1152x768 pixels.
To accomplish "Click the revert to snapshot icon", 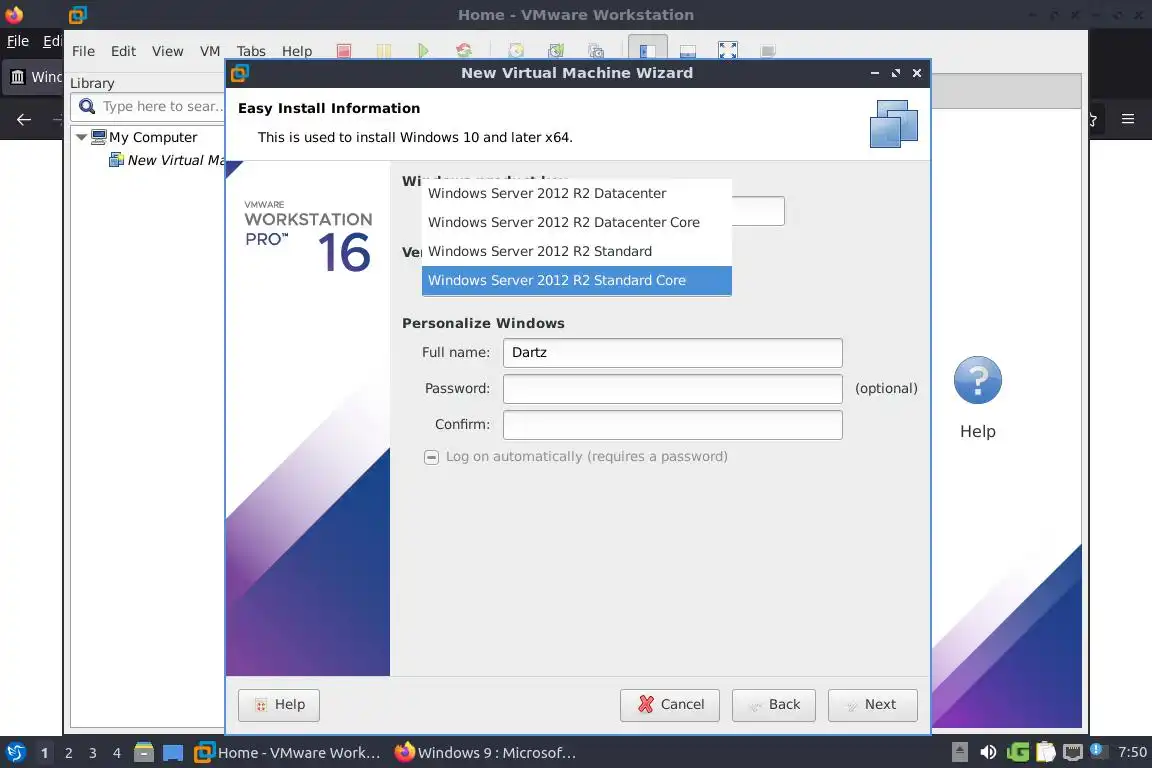I will [556, 51].
